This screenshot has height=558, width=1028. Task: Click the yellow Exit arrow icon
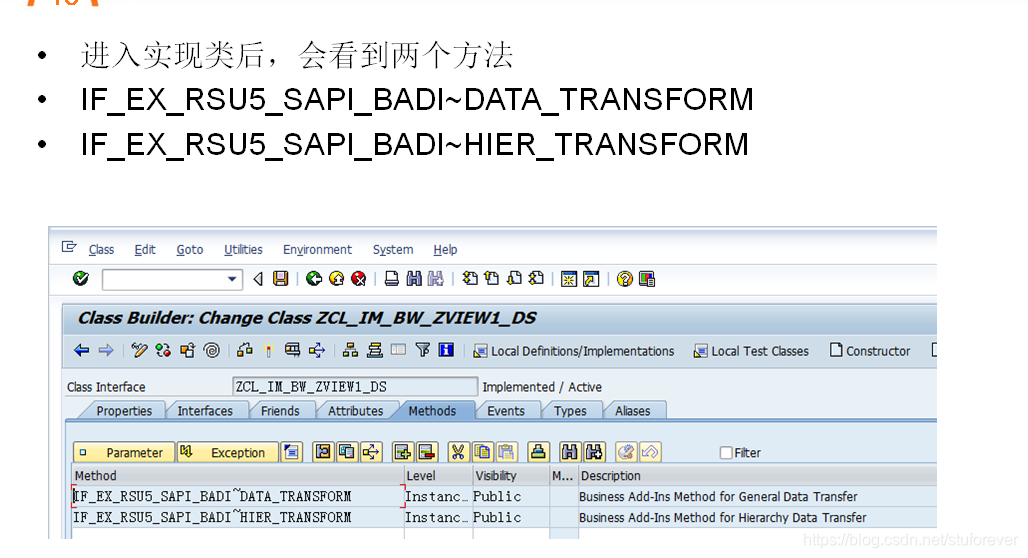pyautogui.click(x=336, y=279)
